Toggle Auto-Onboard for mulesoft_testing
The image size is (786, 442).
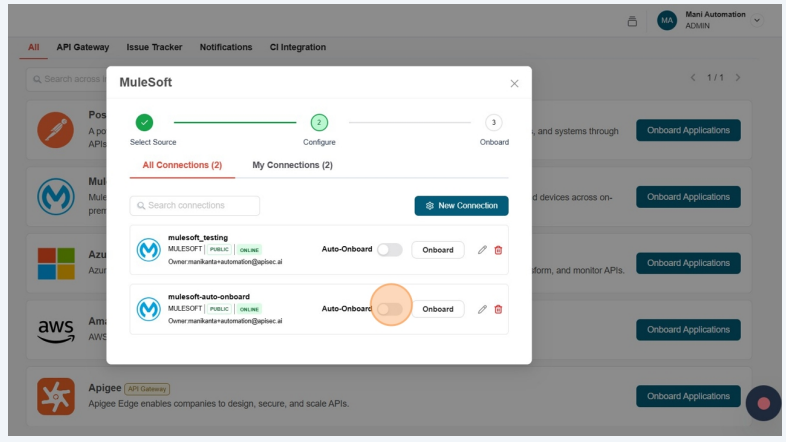pyautogui.click(x=389, y=250)
